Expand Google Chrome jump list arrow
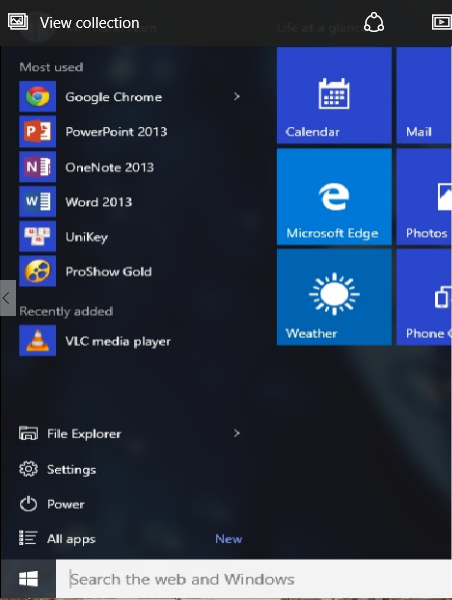The width and height of the screenshot is (452, 600). click(237, 96)
